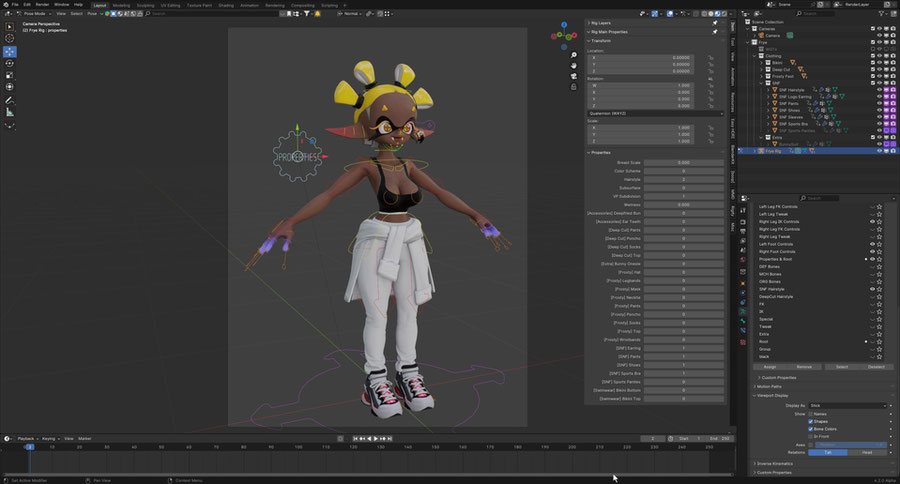
Task: Click the viewport navigation axis gizmo
Action: (x=564, y=35)
